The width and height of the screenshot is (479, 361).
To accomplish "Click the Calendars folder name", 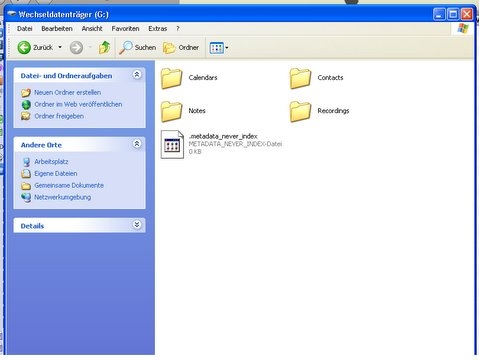I will pos(203,78).
